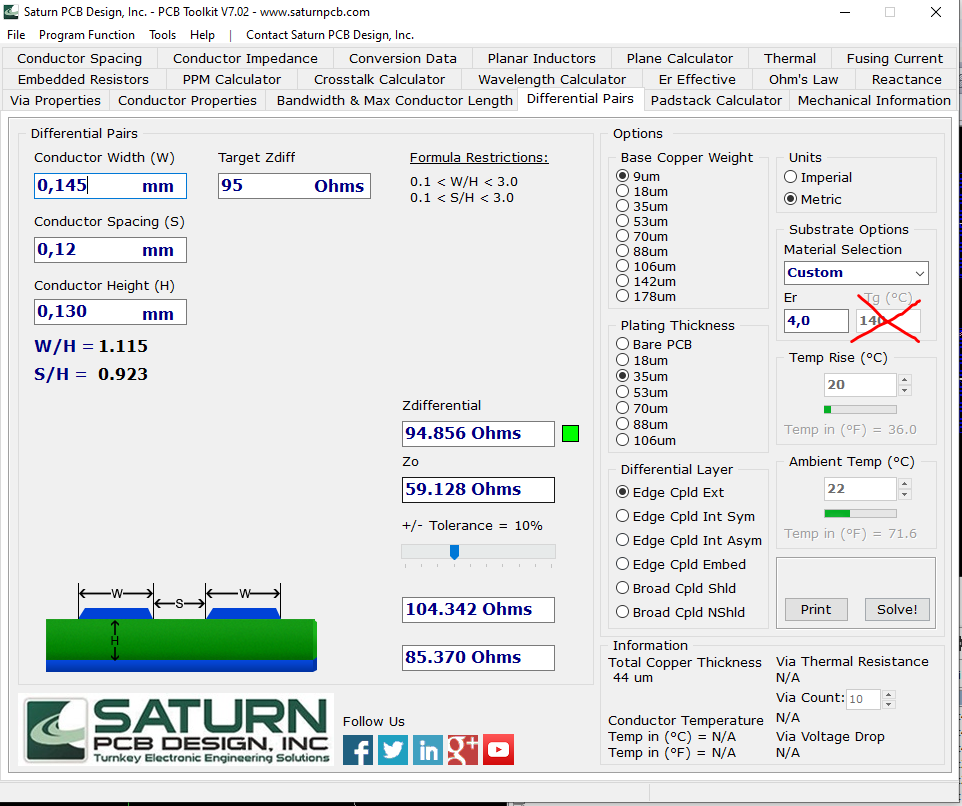The width and height of the screenshot is (962, 806).
Task: Click the Via Count field
Action: pos(863,699)
